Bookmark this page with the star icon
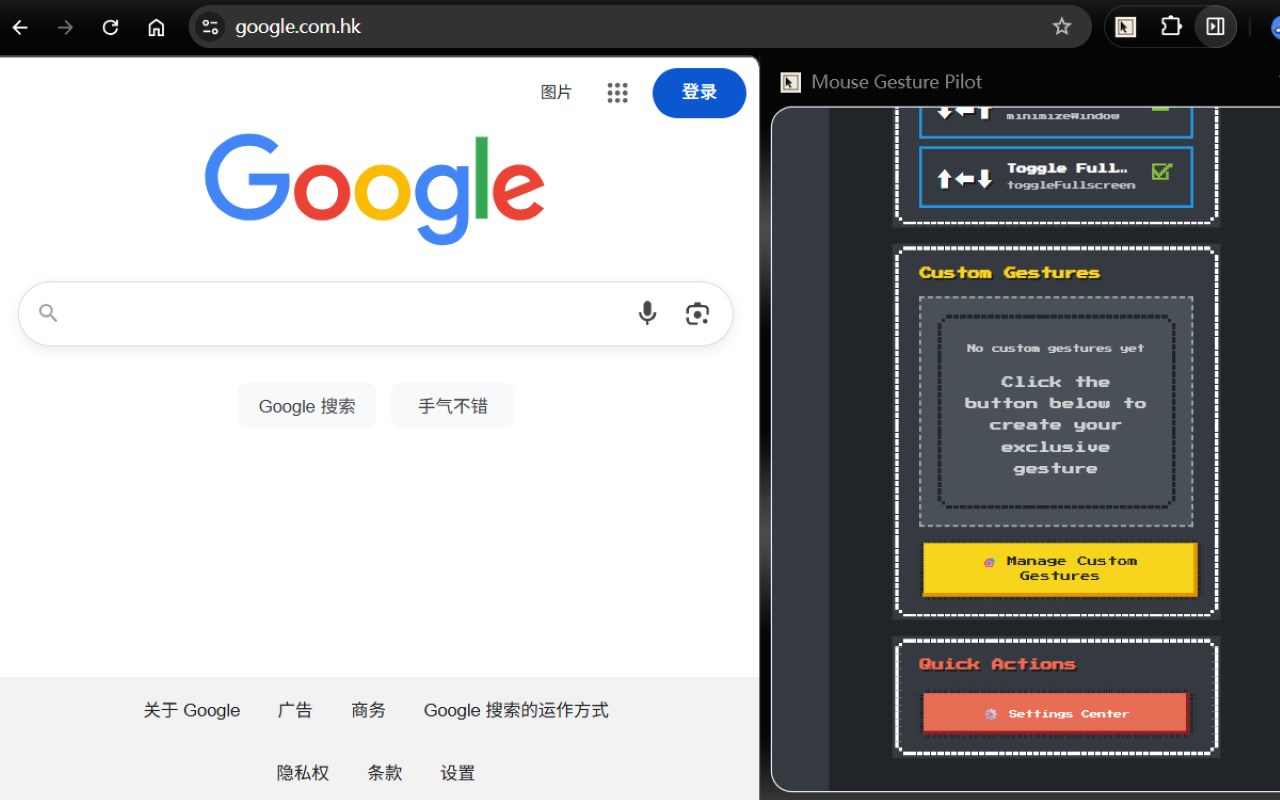 click(x=1062, y=27)
